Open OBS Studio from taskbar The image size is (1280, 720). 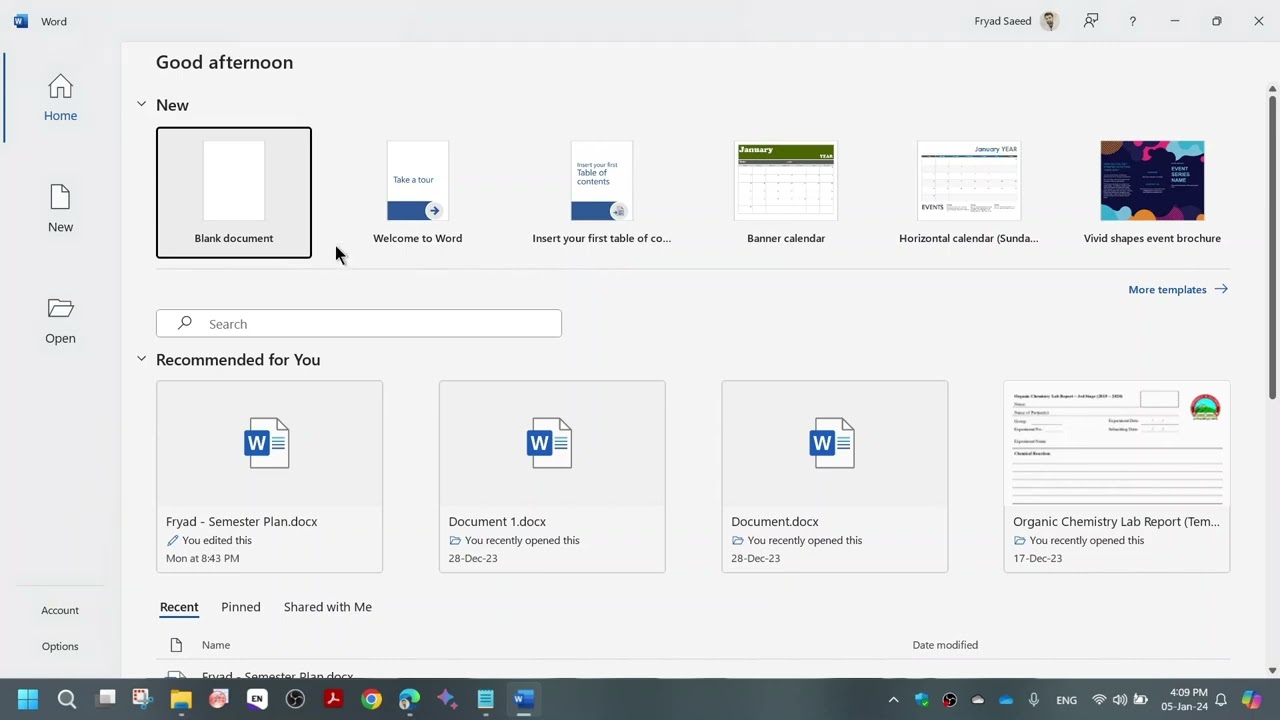click(295, 699)
